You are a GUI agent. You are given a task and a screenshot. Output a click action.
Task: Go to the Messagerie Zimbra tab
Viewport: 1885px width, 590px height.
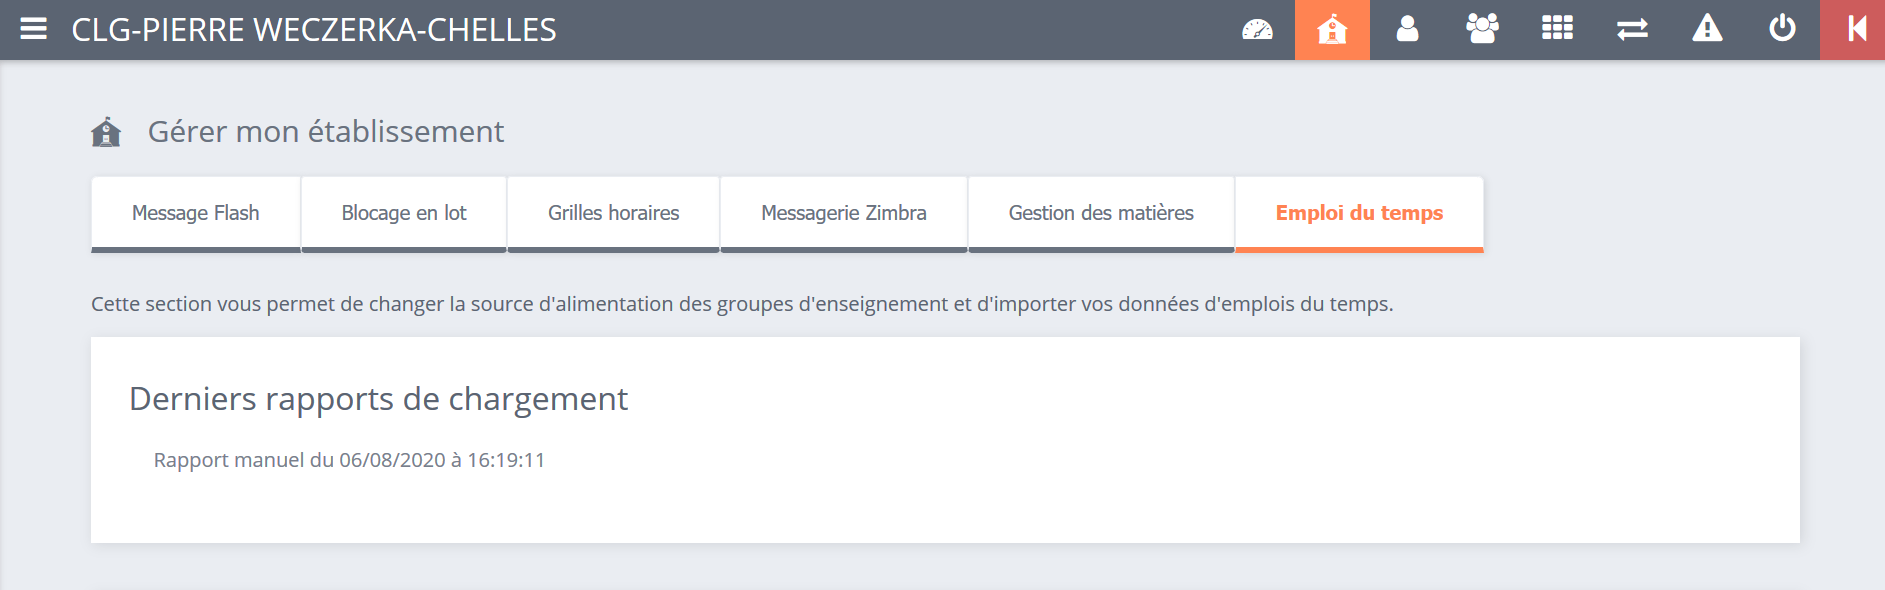[x=843, y=213]
